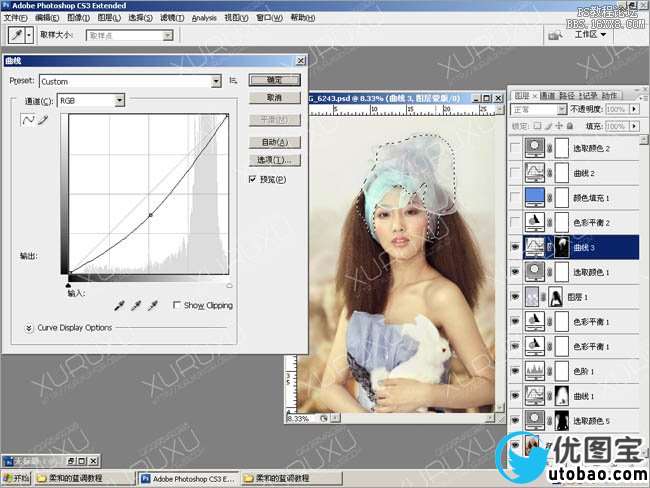Click the 取消 cancel button

tap(274, 98)
